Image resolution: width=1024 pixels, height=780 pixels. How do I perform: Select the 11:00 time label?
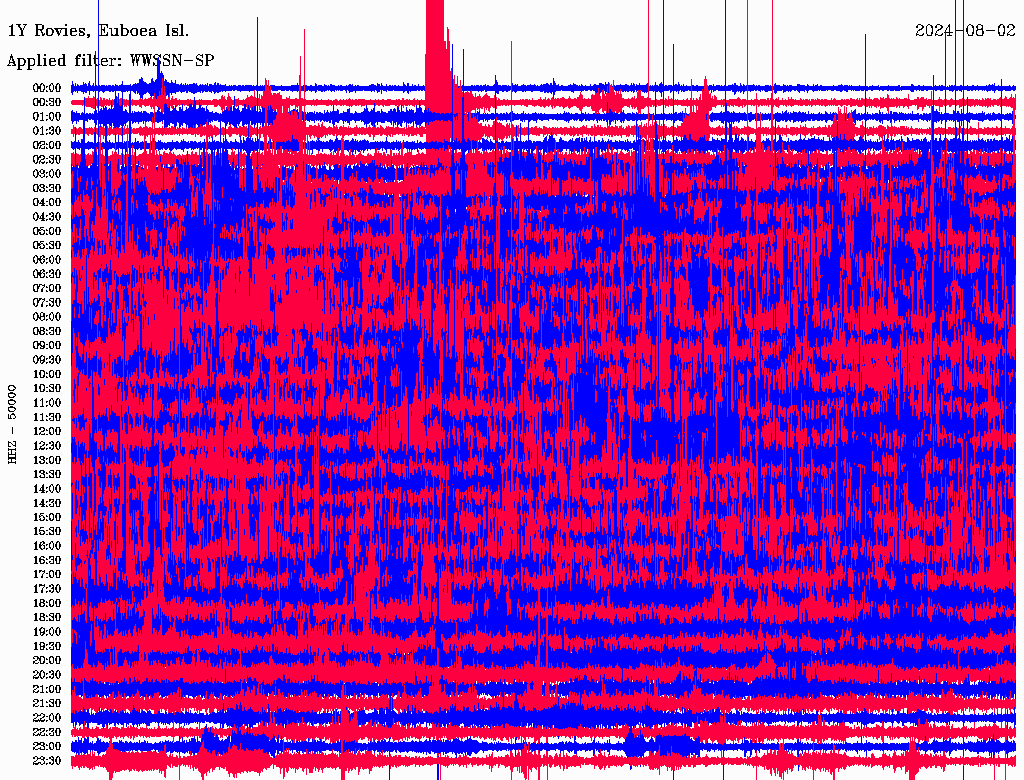coord(47,403)
